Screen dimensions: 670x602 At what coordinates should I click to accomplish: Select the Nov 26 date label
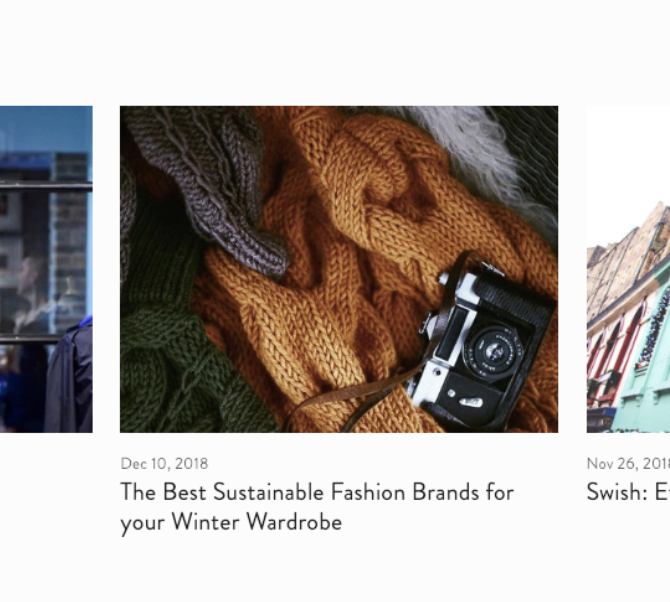[x=628, y=464]
